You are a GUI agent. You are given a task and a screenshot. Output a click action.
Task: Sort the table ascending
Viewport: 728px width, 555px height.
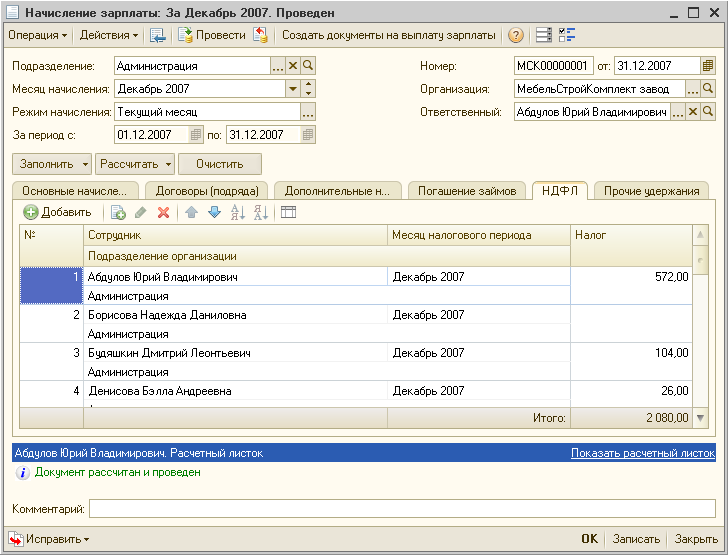(238, 213)
